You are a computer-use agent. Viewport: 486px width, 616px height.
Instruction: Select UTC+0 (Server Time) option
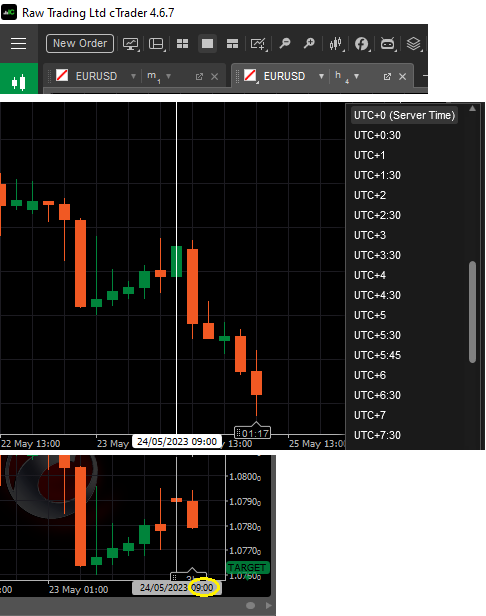(404, 115)
